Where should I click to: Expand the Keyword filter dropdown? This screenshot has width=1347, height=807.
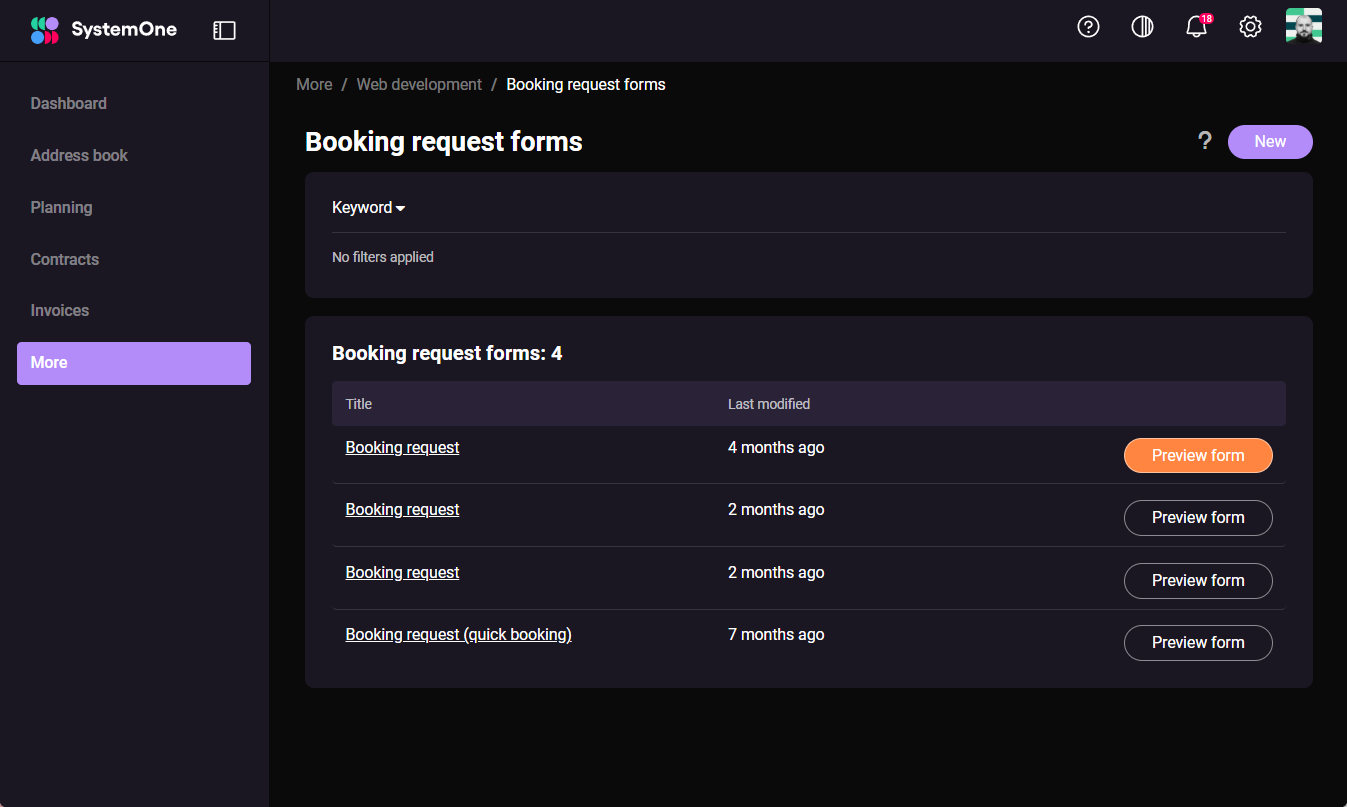[x=368, y=207]
